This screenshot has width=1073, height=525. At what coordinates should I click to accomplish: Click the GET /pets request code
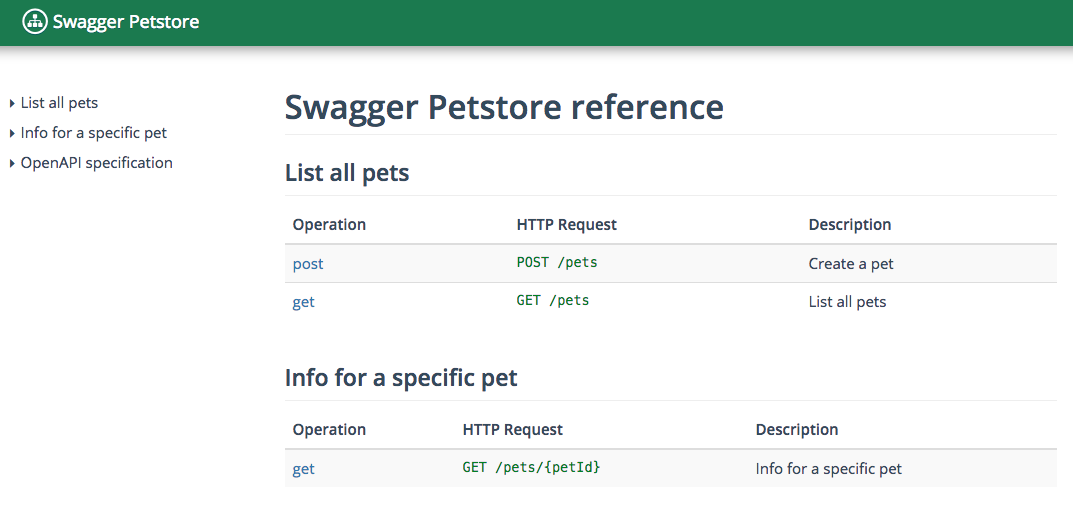coord(553,300)
